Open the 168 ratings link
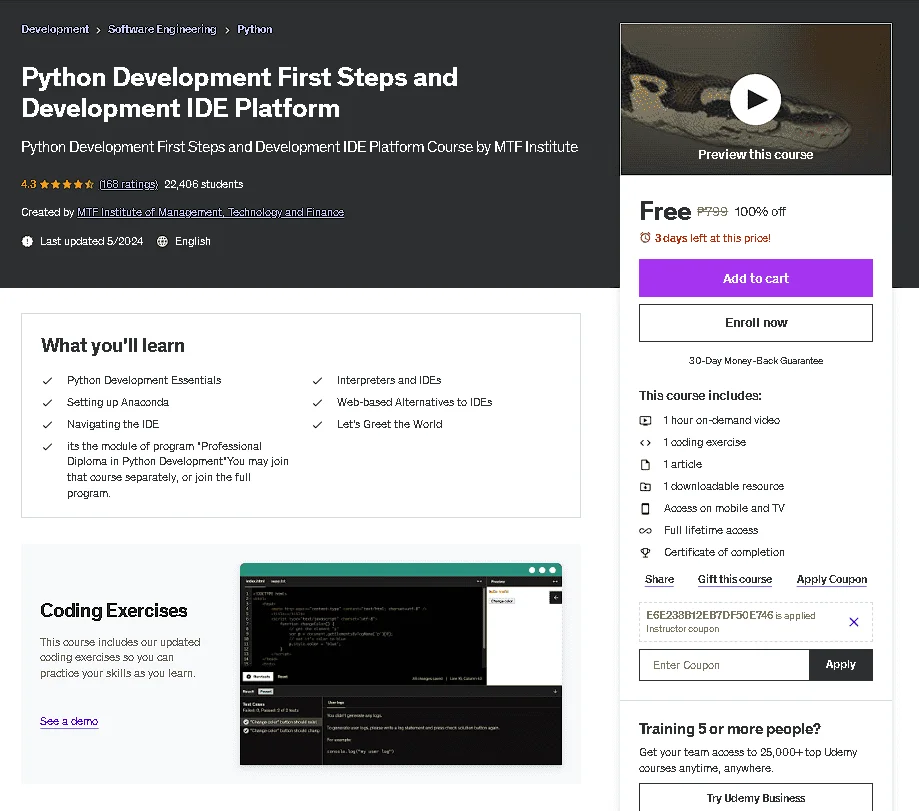The height and width of the screenshot is (811, 919). (128, 184)
